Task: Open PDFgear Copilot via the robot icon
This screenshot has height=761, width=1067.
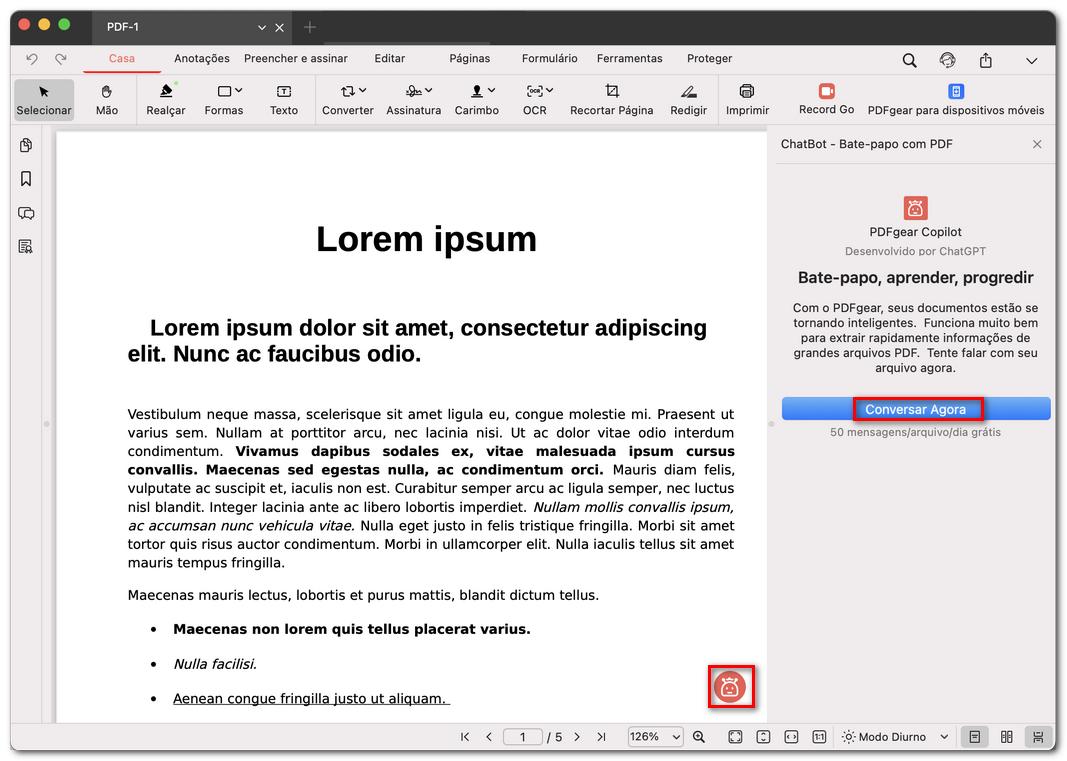Action: pyautogui.click(x=731, y=687)
